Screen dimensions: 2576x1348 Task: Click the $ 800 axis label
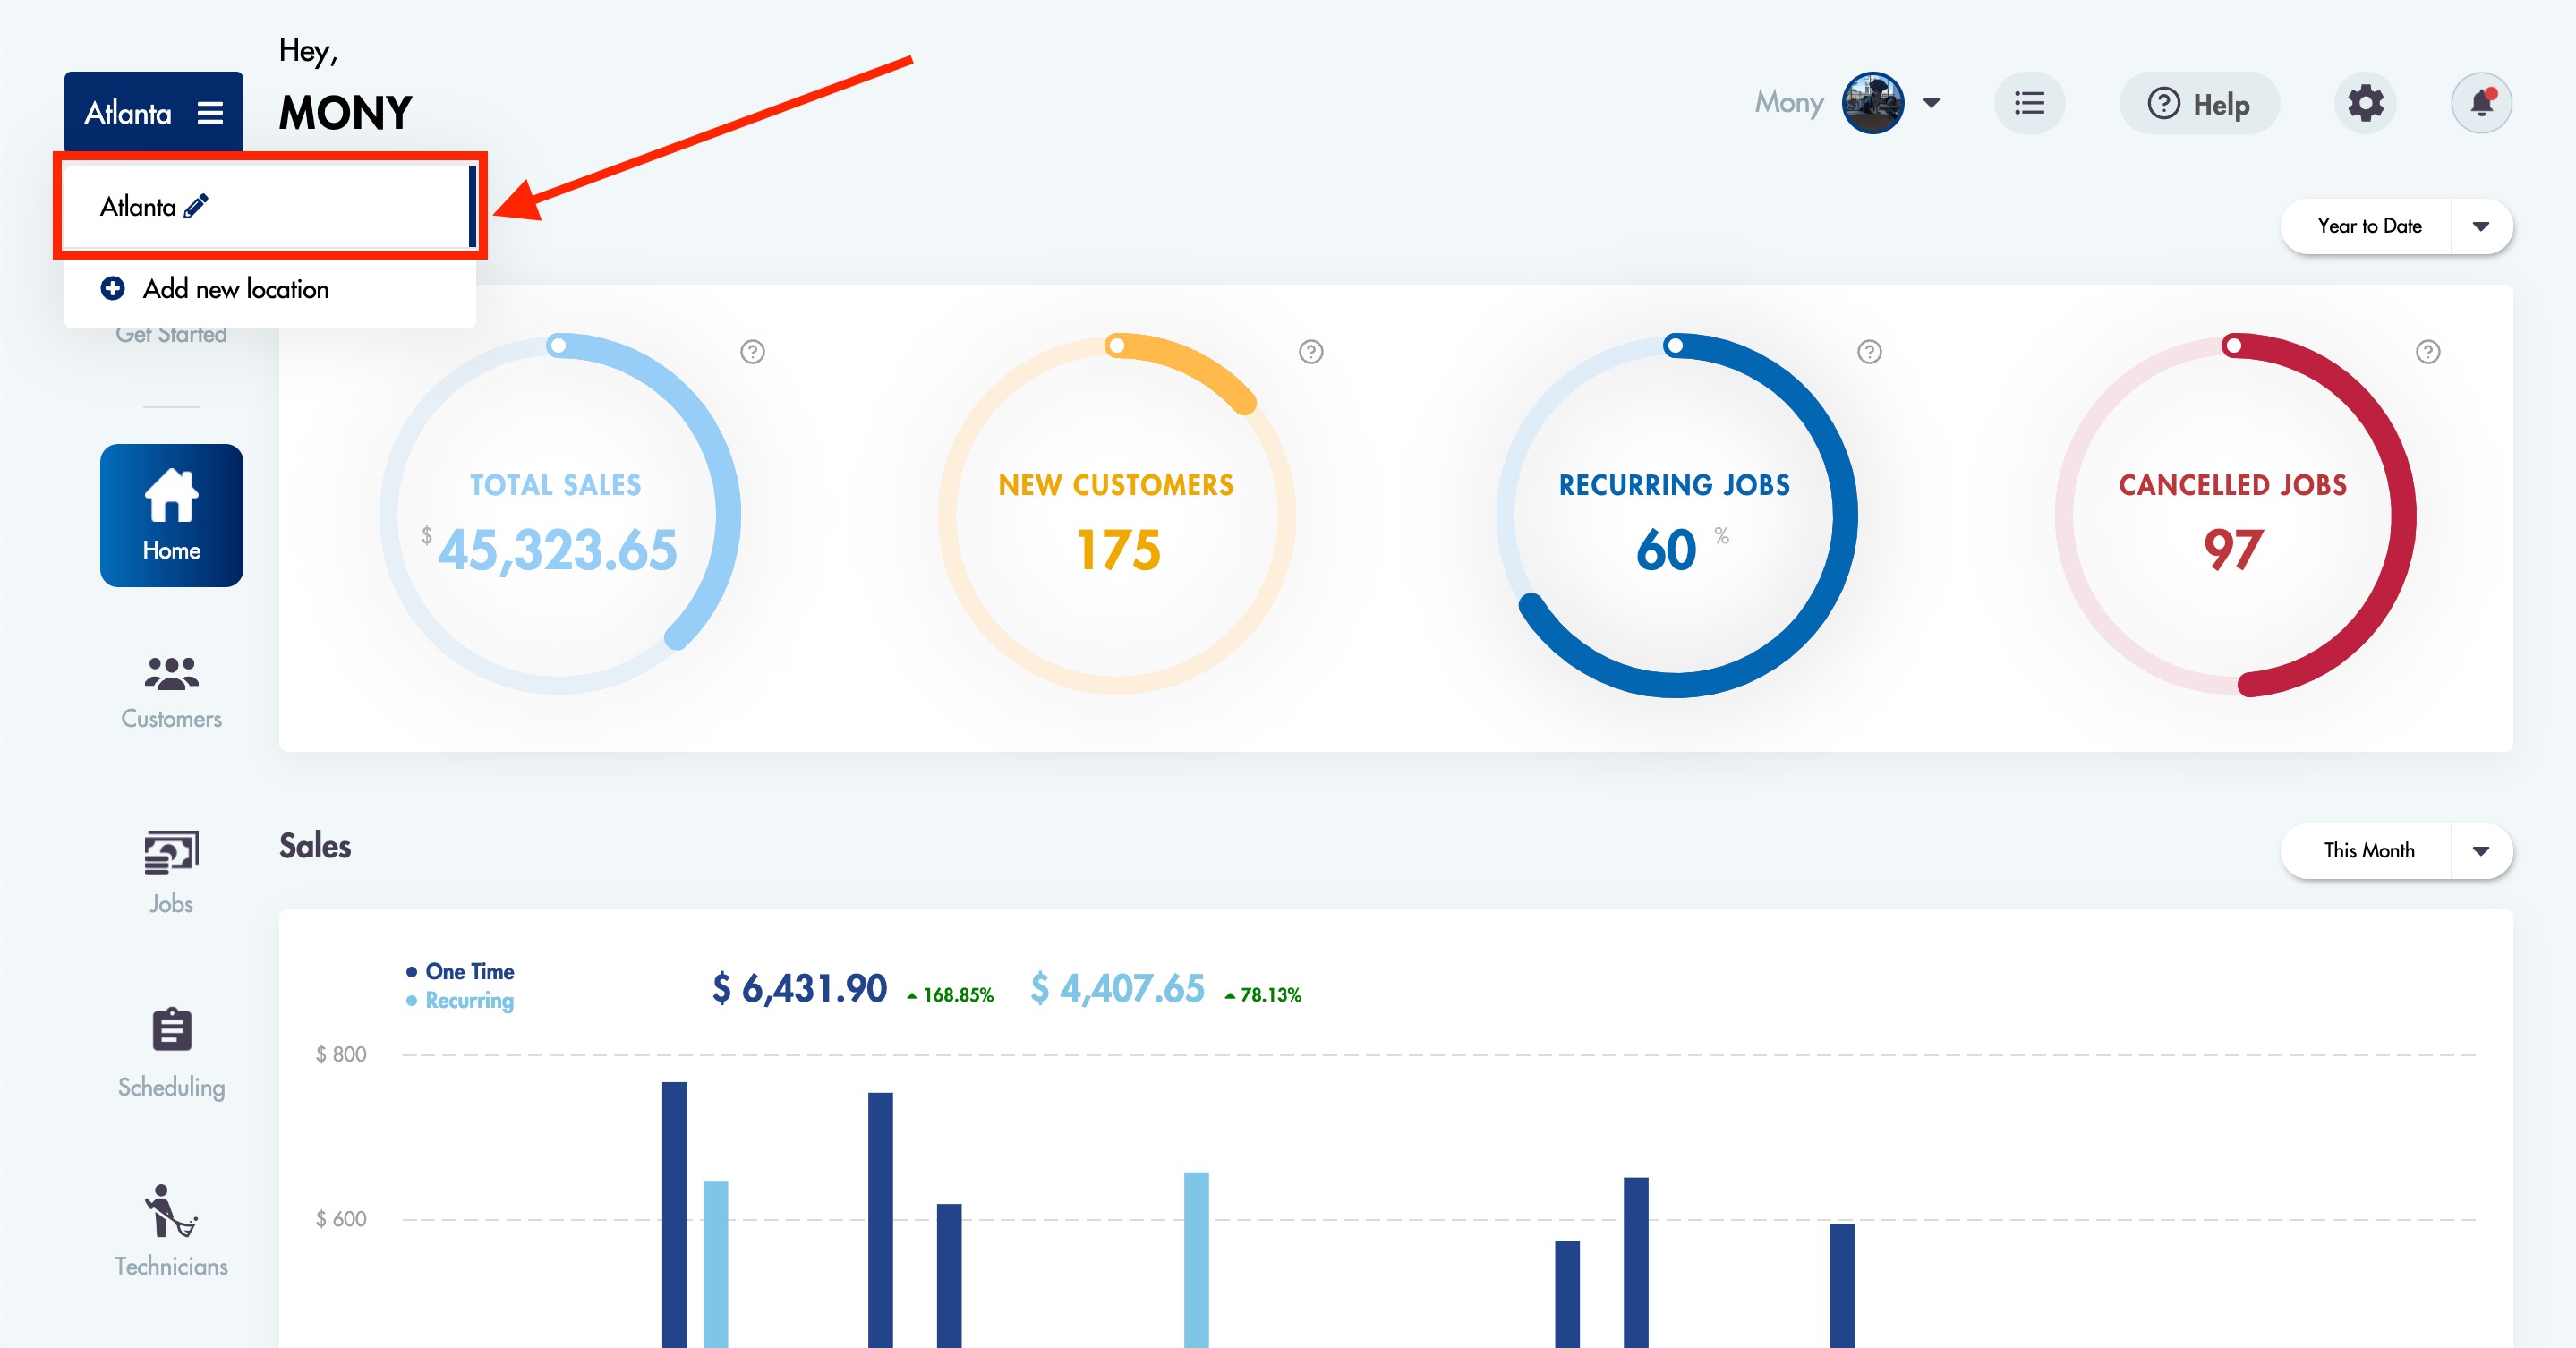coord(341,1054)
